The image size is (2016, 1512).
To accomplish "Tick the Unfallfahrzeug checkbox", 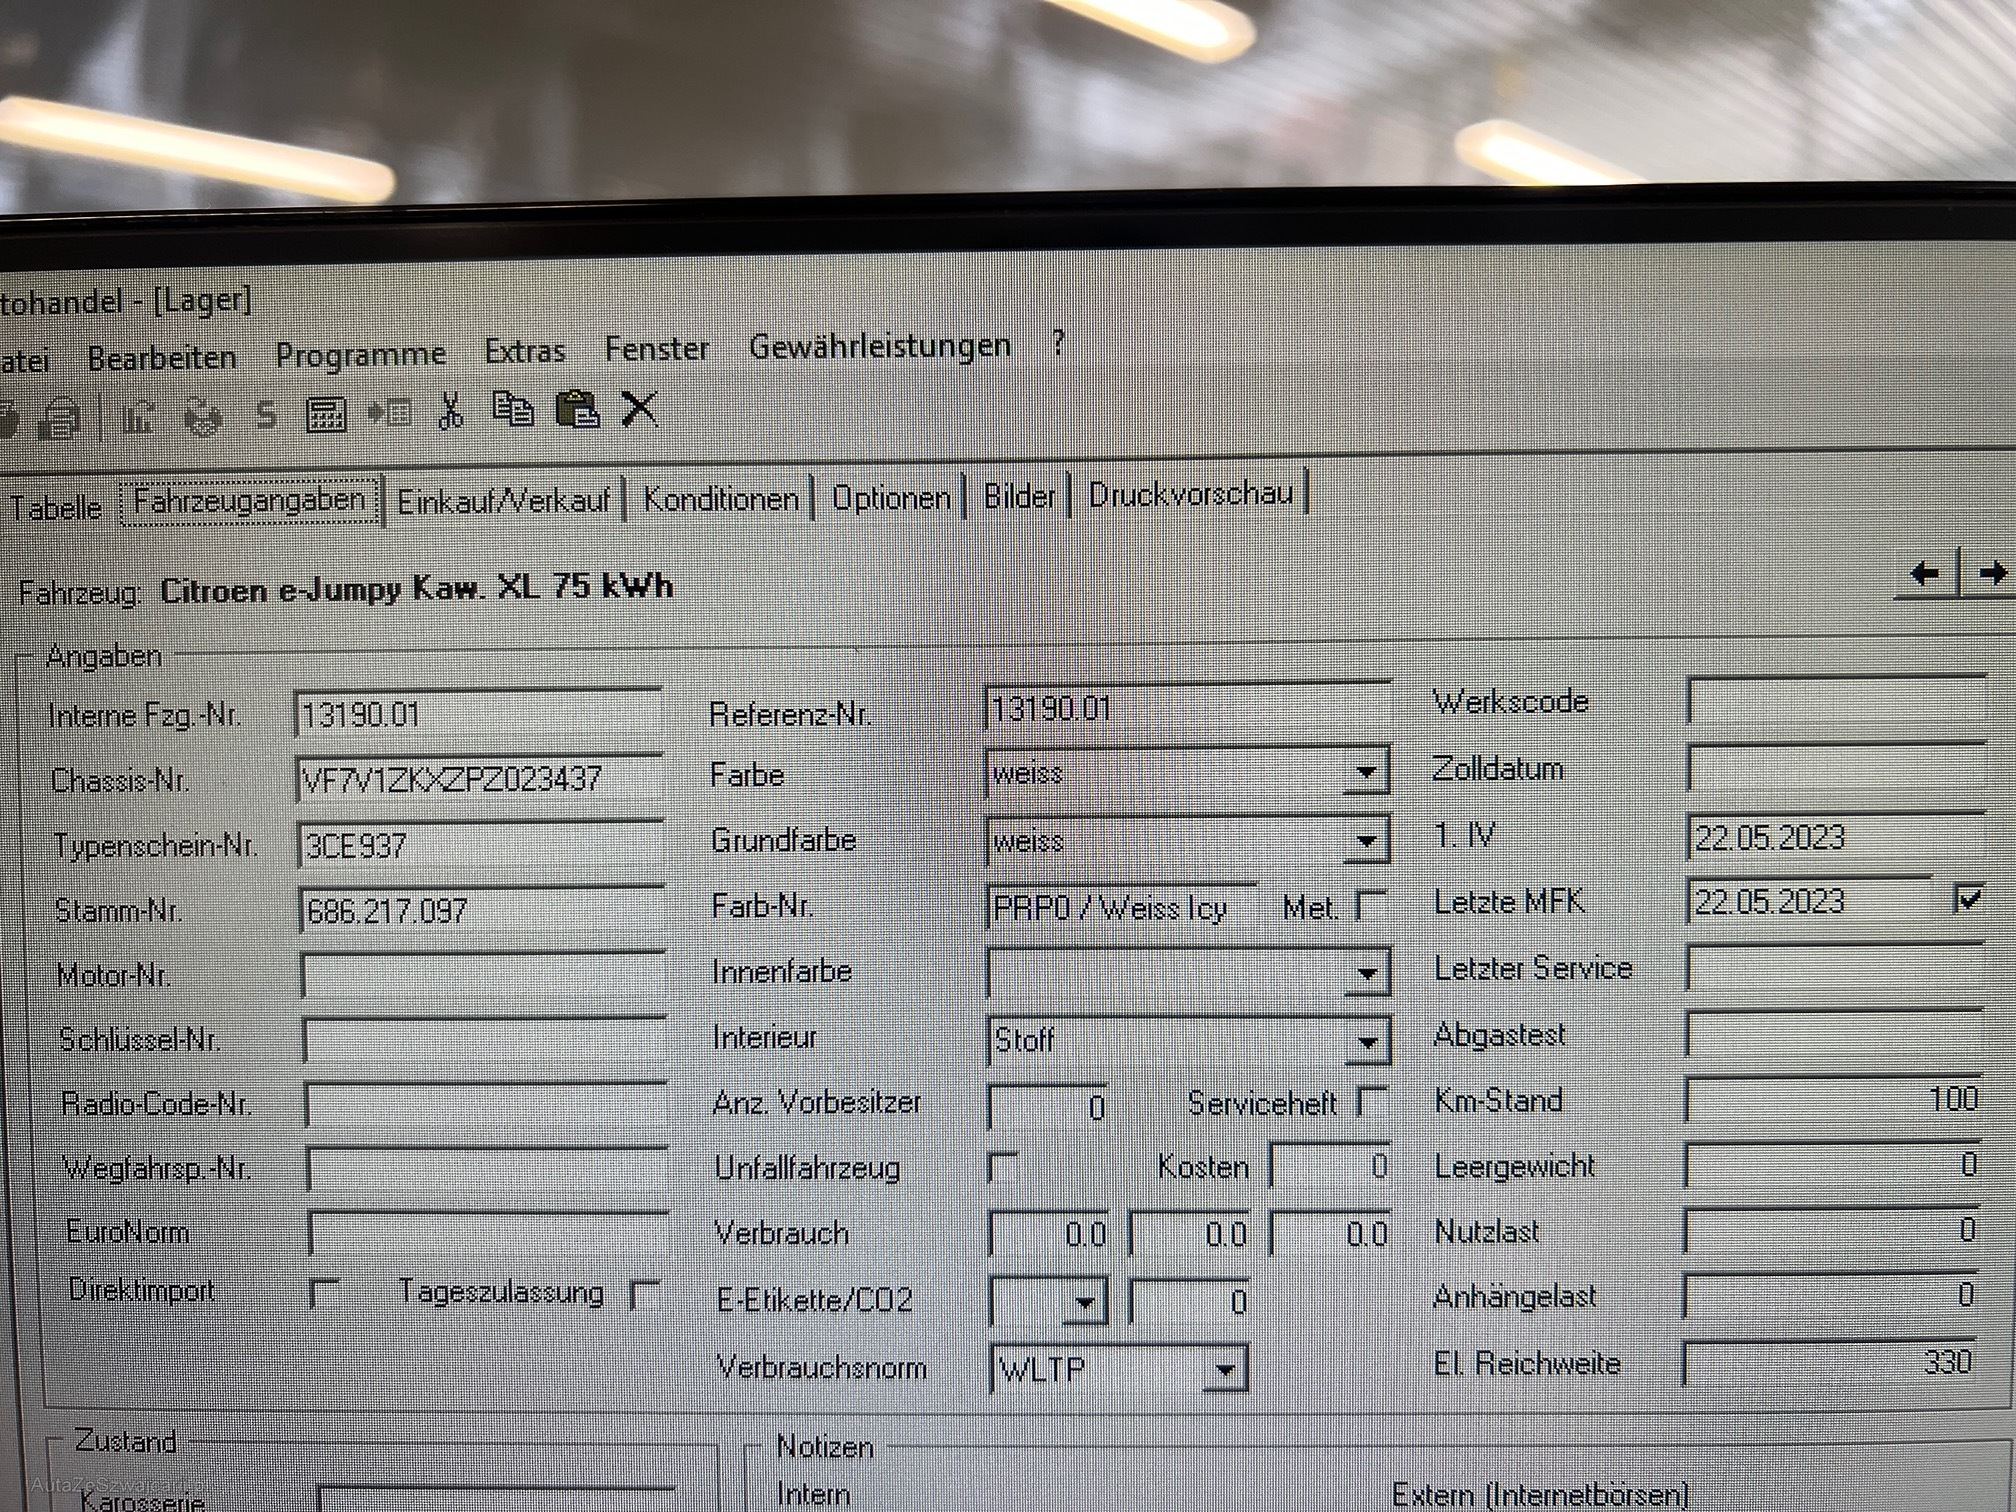I will tap(1003, 1167).
